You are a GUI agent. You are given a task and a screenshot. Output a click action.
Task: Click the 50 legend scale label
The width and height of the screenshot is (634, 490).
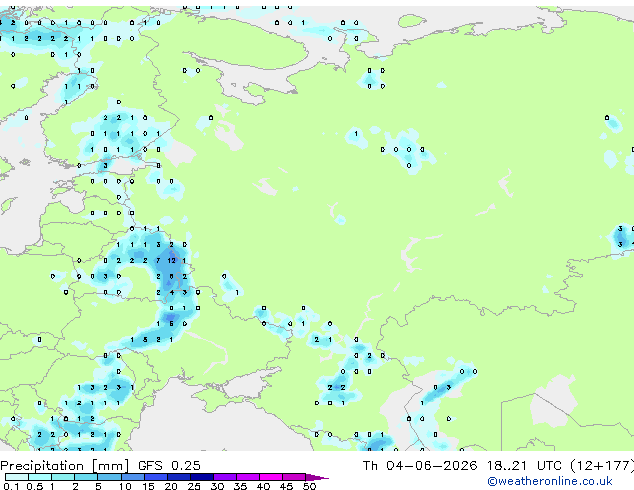309,486
